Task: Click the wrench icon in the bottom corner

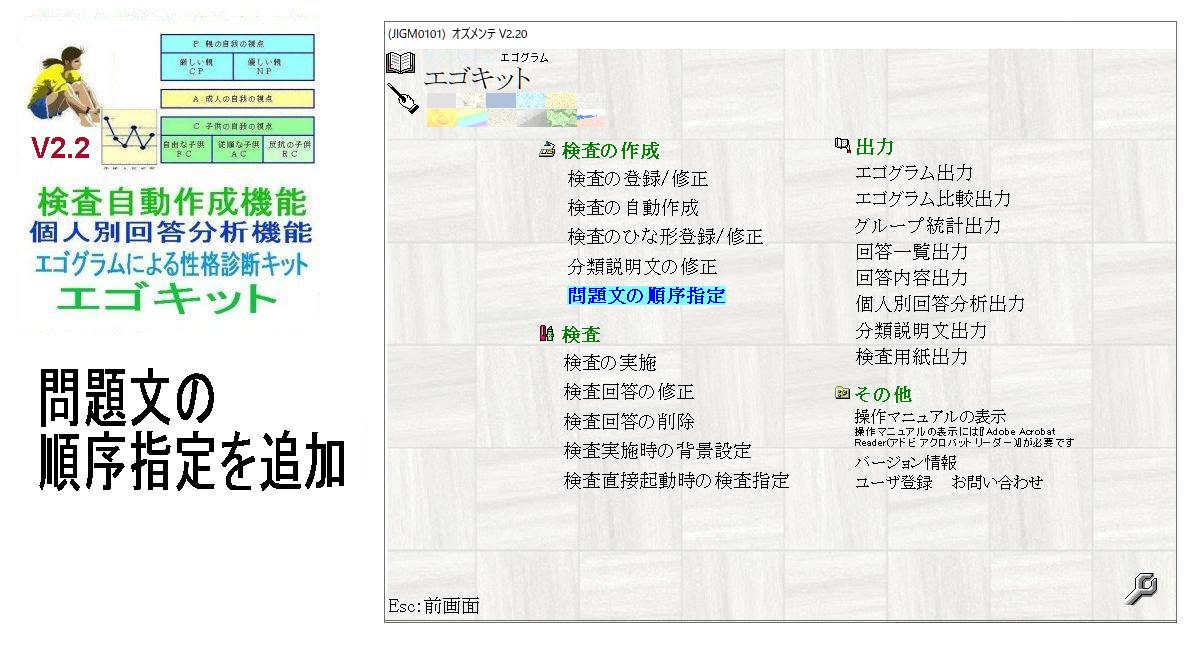Action: click(1140, 588)
